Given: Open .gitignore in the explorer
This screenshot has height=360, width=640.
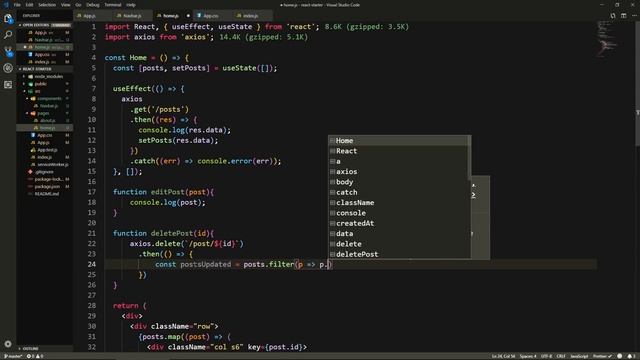Looking at the screenshot, I should (x=44, y=172).
